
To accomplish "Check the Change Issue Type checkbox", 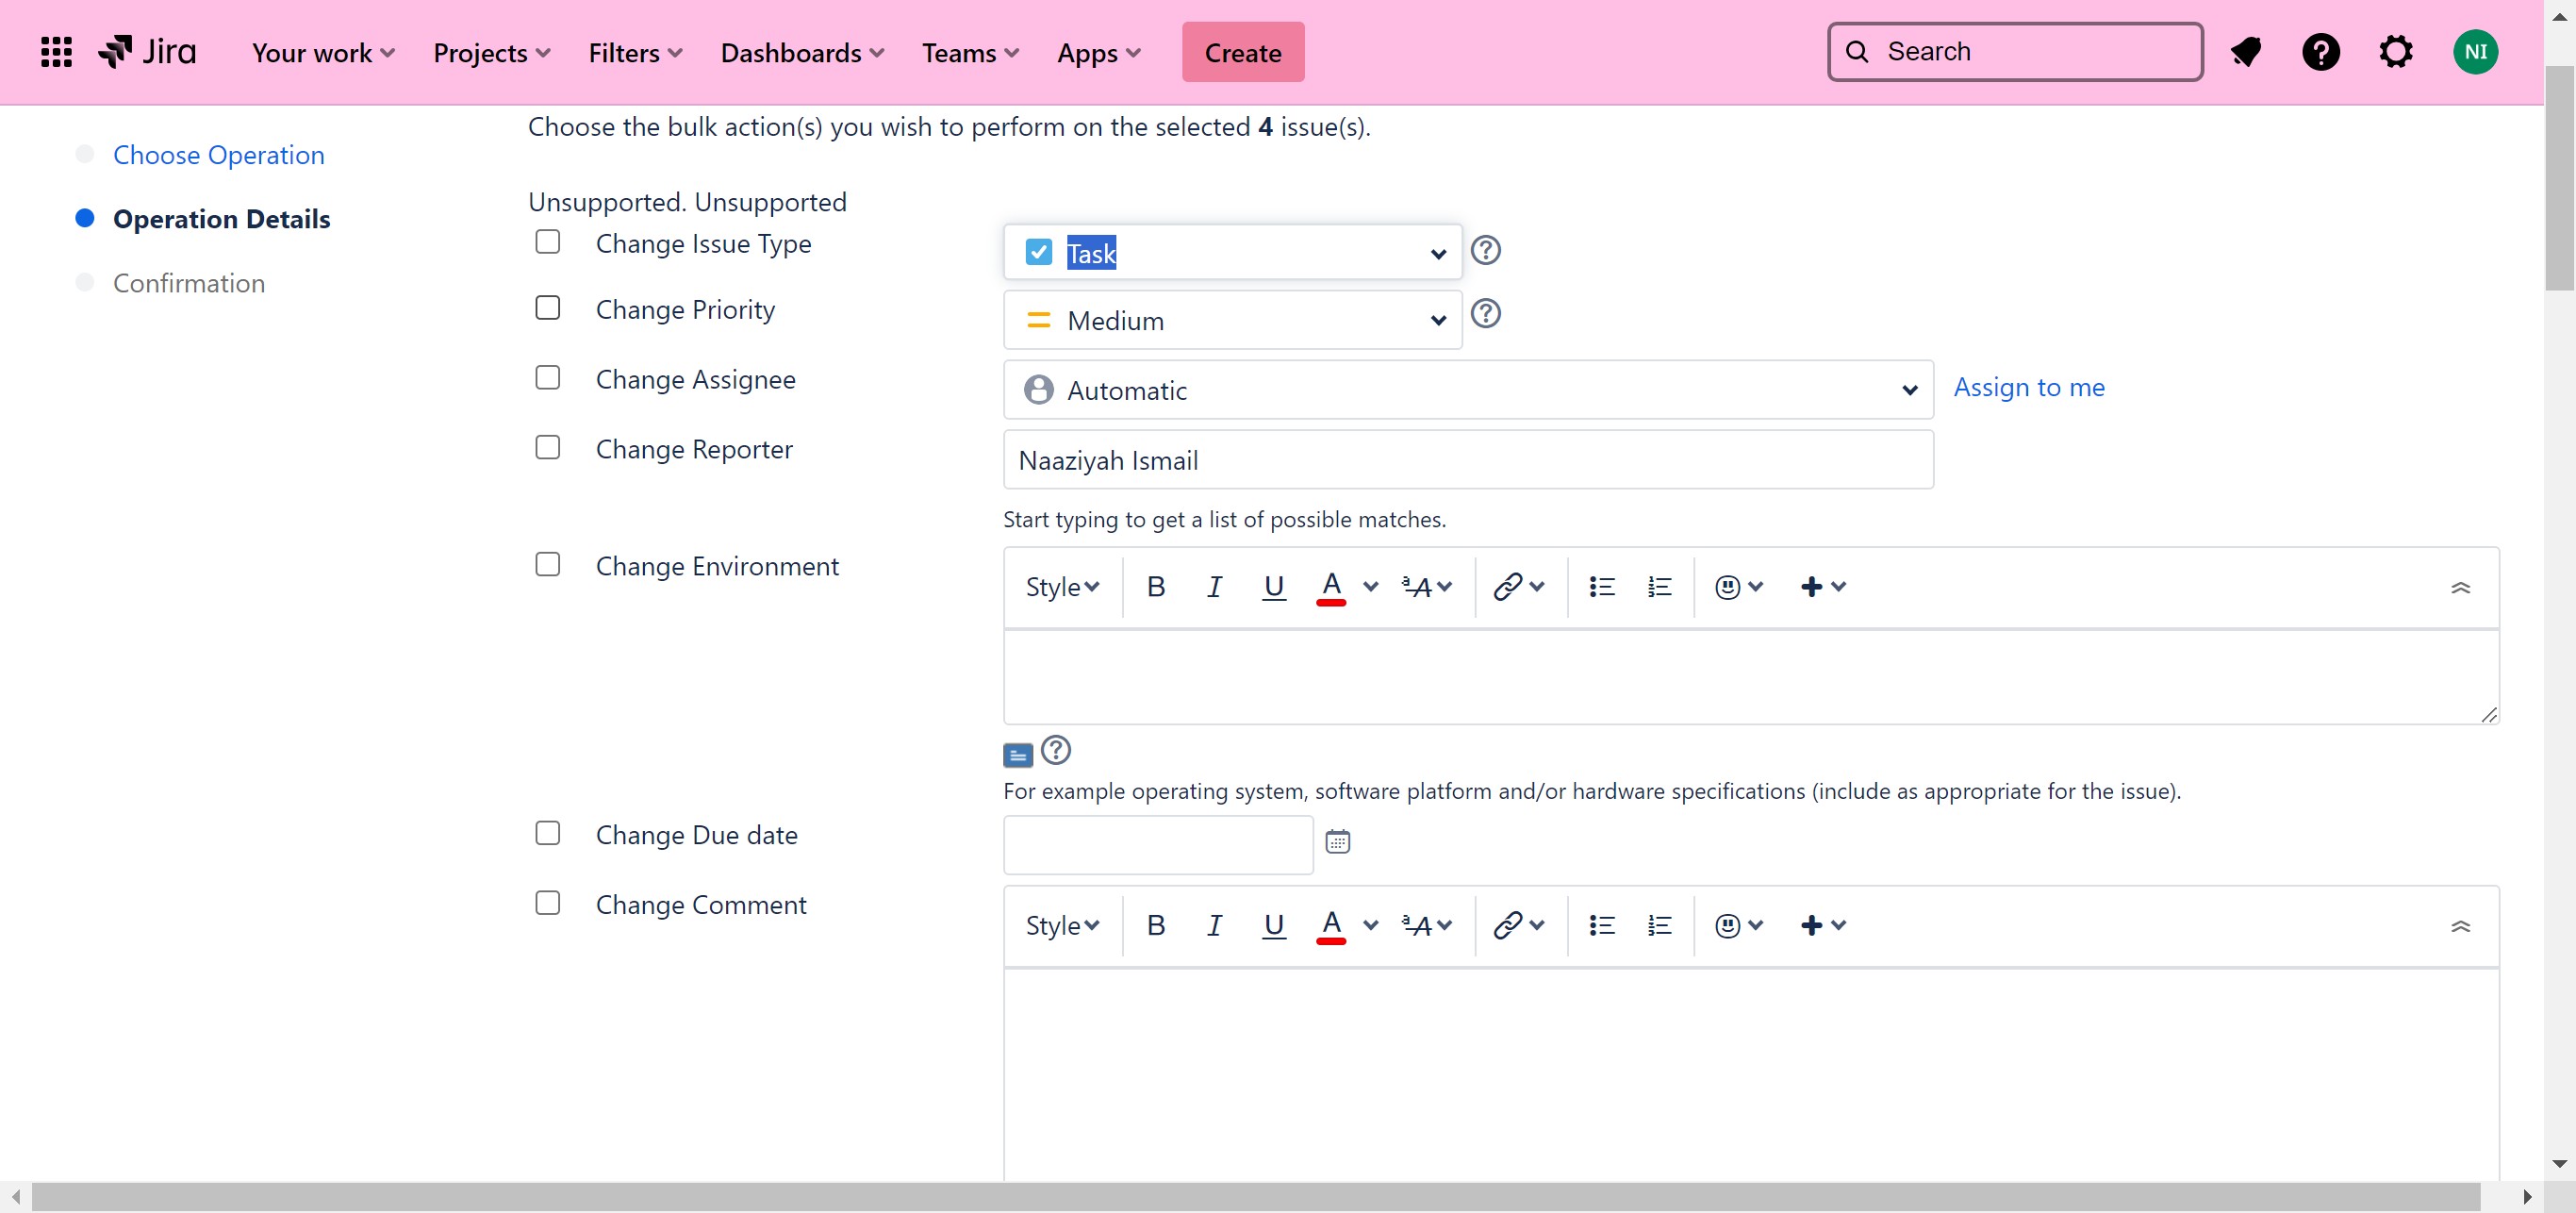I will 547,242.
